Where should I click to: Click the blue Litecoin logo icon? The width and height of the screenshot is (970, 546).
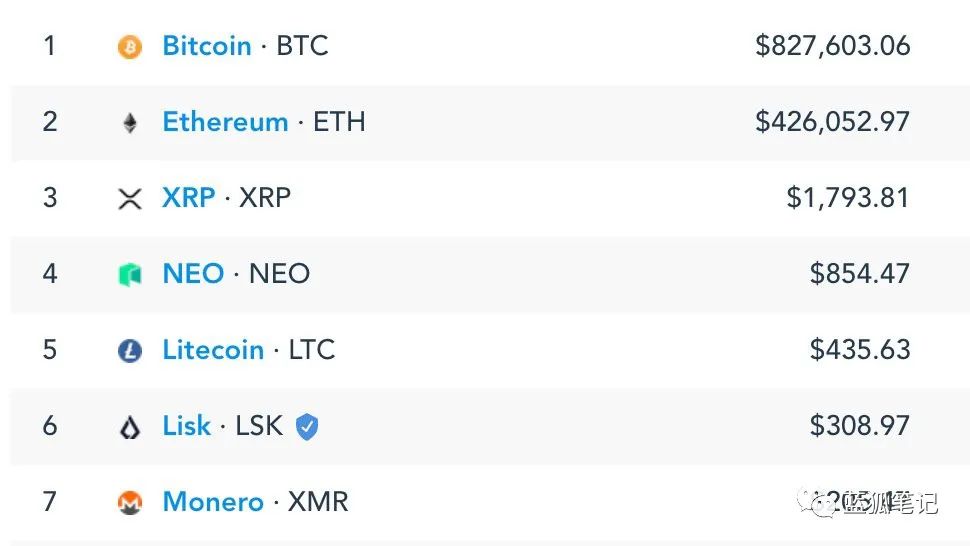click(130, 351)
